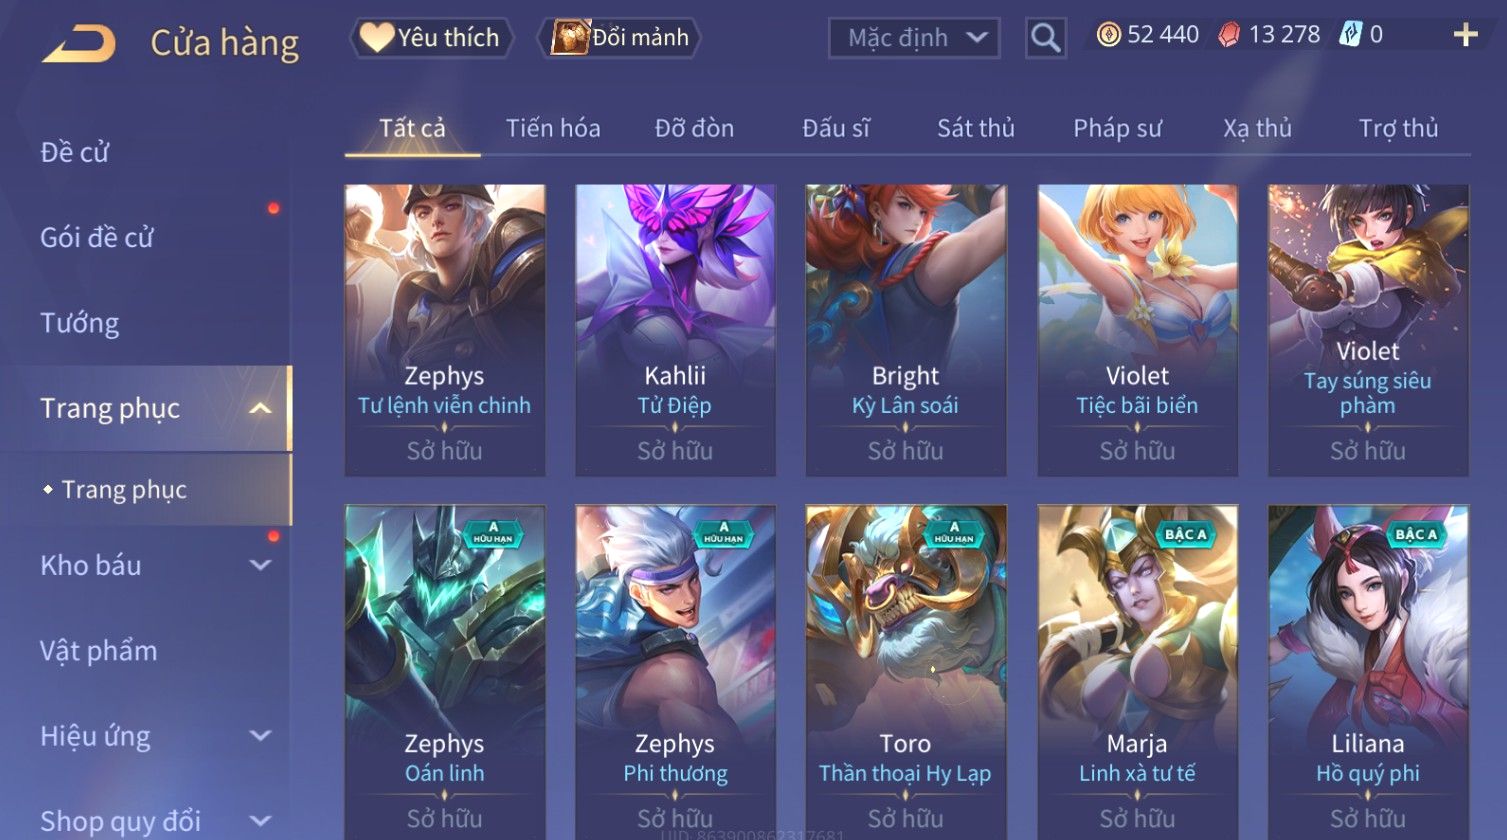The width and height of the screenshot is (1507, 840).
Task: Open the Tướng sidebar entry
Action: pyautogui.click(x=80, y=323)
